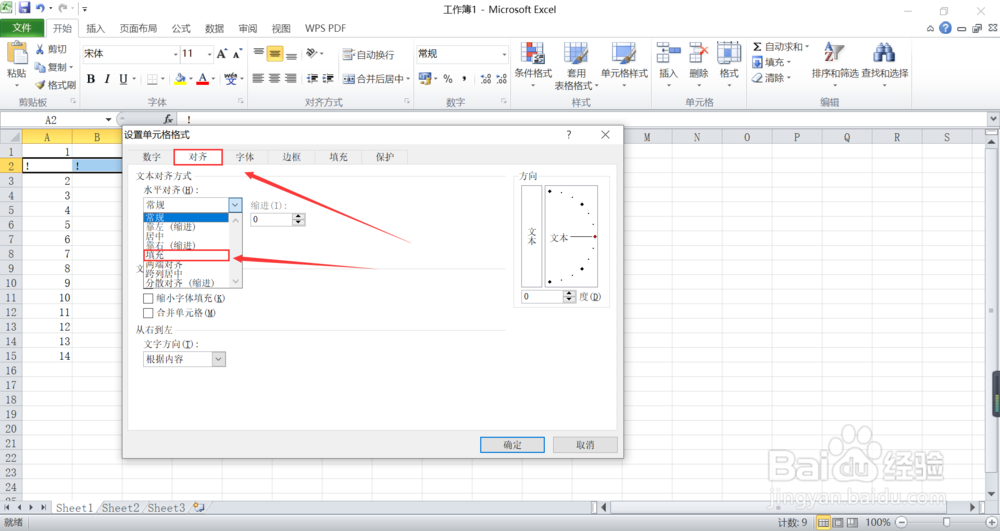
Task: Select Fill (填充) in the alignment list
Action: coord(186,255)
